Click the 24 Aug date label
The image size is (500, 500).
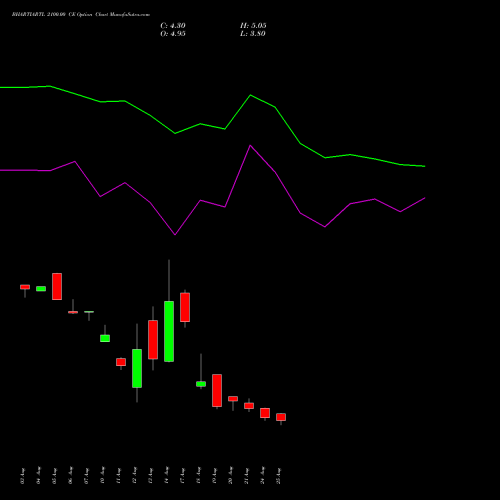click(263, 476)
